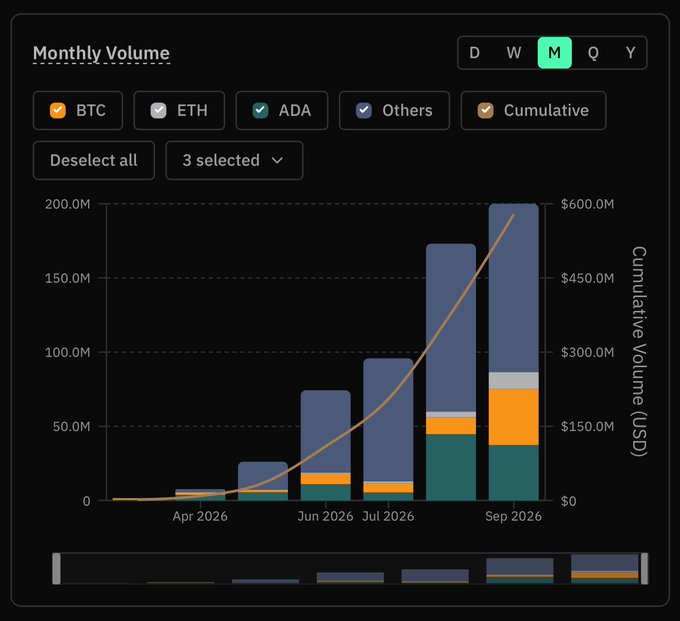Image resolution: width=680 pixels, height=621 pixels.
Task: Toggle the Cumulative line checkbox
Action: (x=485, y=111)
